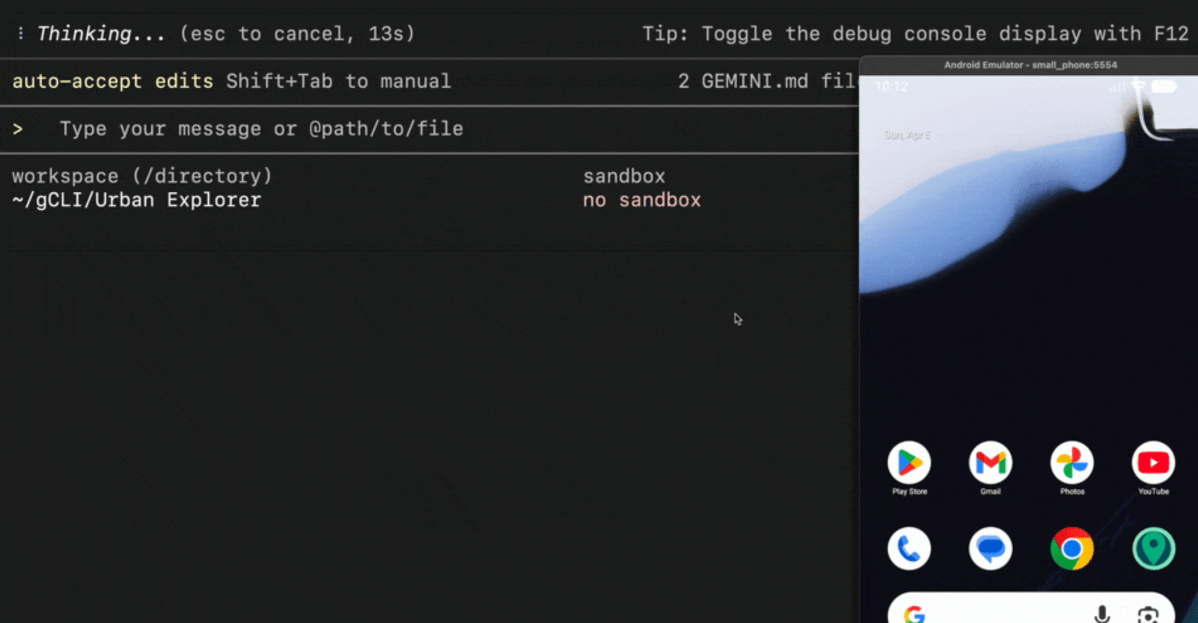Open the Messages app
The height and width of the screenshot is (623, 1198).
(990, 549)
